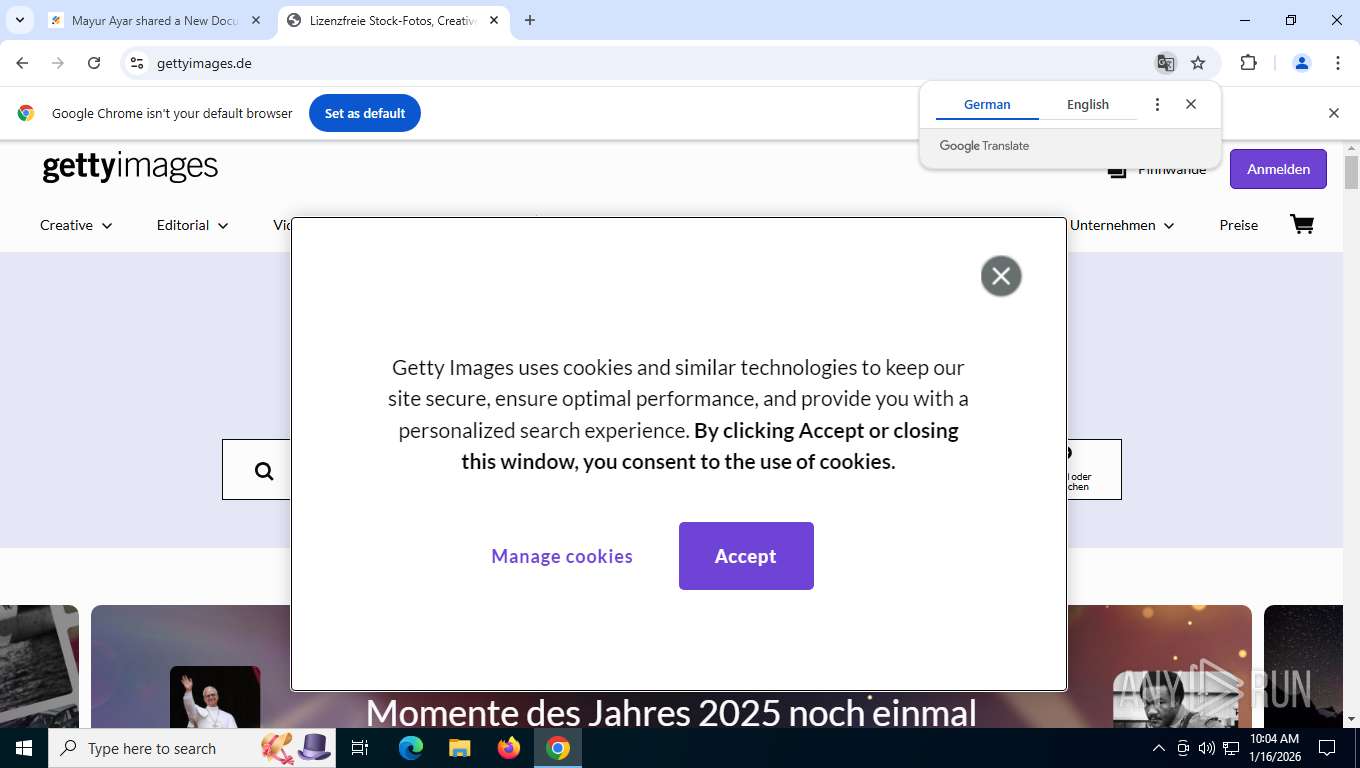The width and height of the screenshot is (1360, 768).
Task: View site information icon beside URL
Action: (137, 63)
